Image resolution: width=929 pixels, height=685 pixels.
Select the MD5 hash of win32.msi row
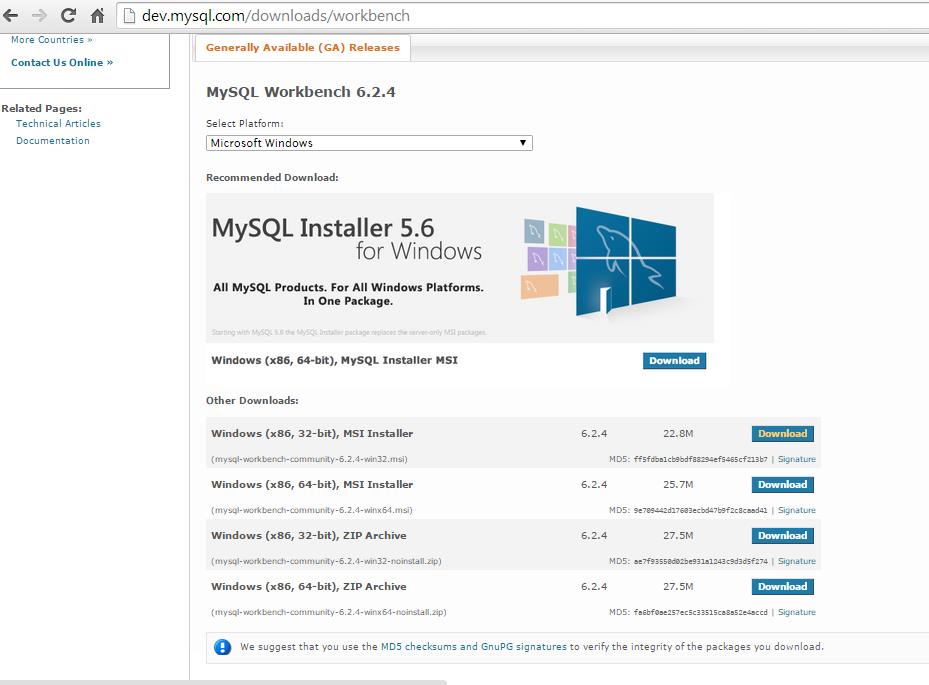click(700, 459)
